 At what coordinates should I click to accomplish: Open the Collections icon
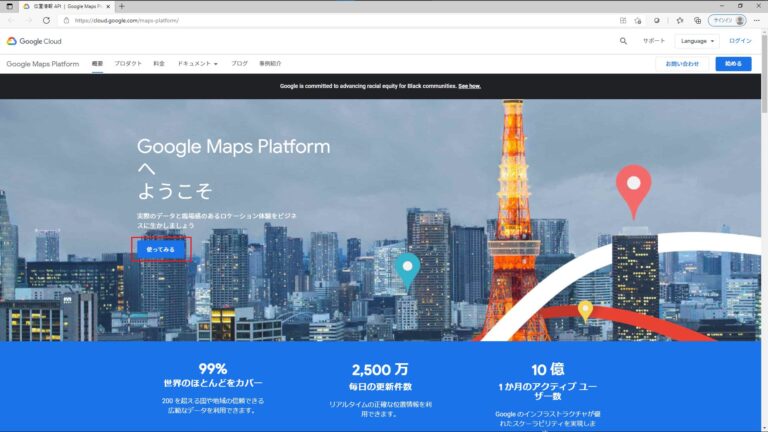pyautogui.click(x=697, y=21)
